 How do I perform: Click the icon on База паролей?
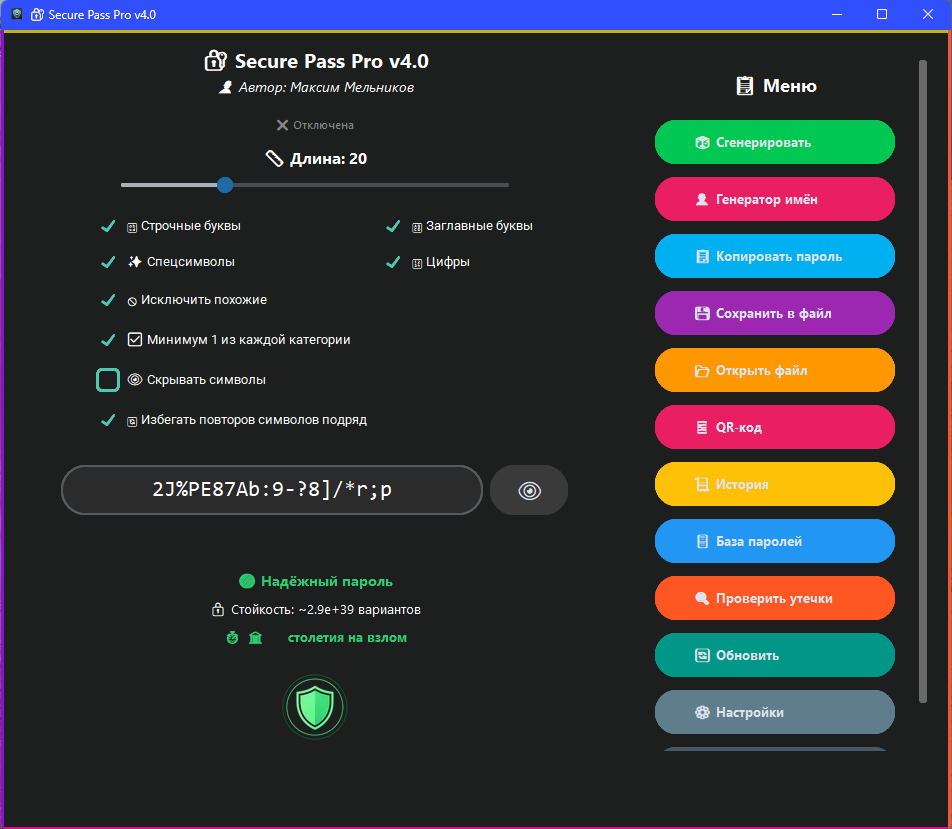click(702, 541)
